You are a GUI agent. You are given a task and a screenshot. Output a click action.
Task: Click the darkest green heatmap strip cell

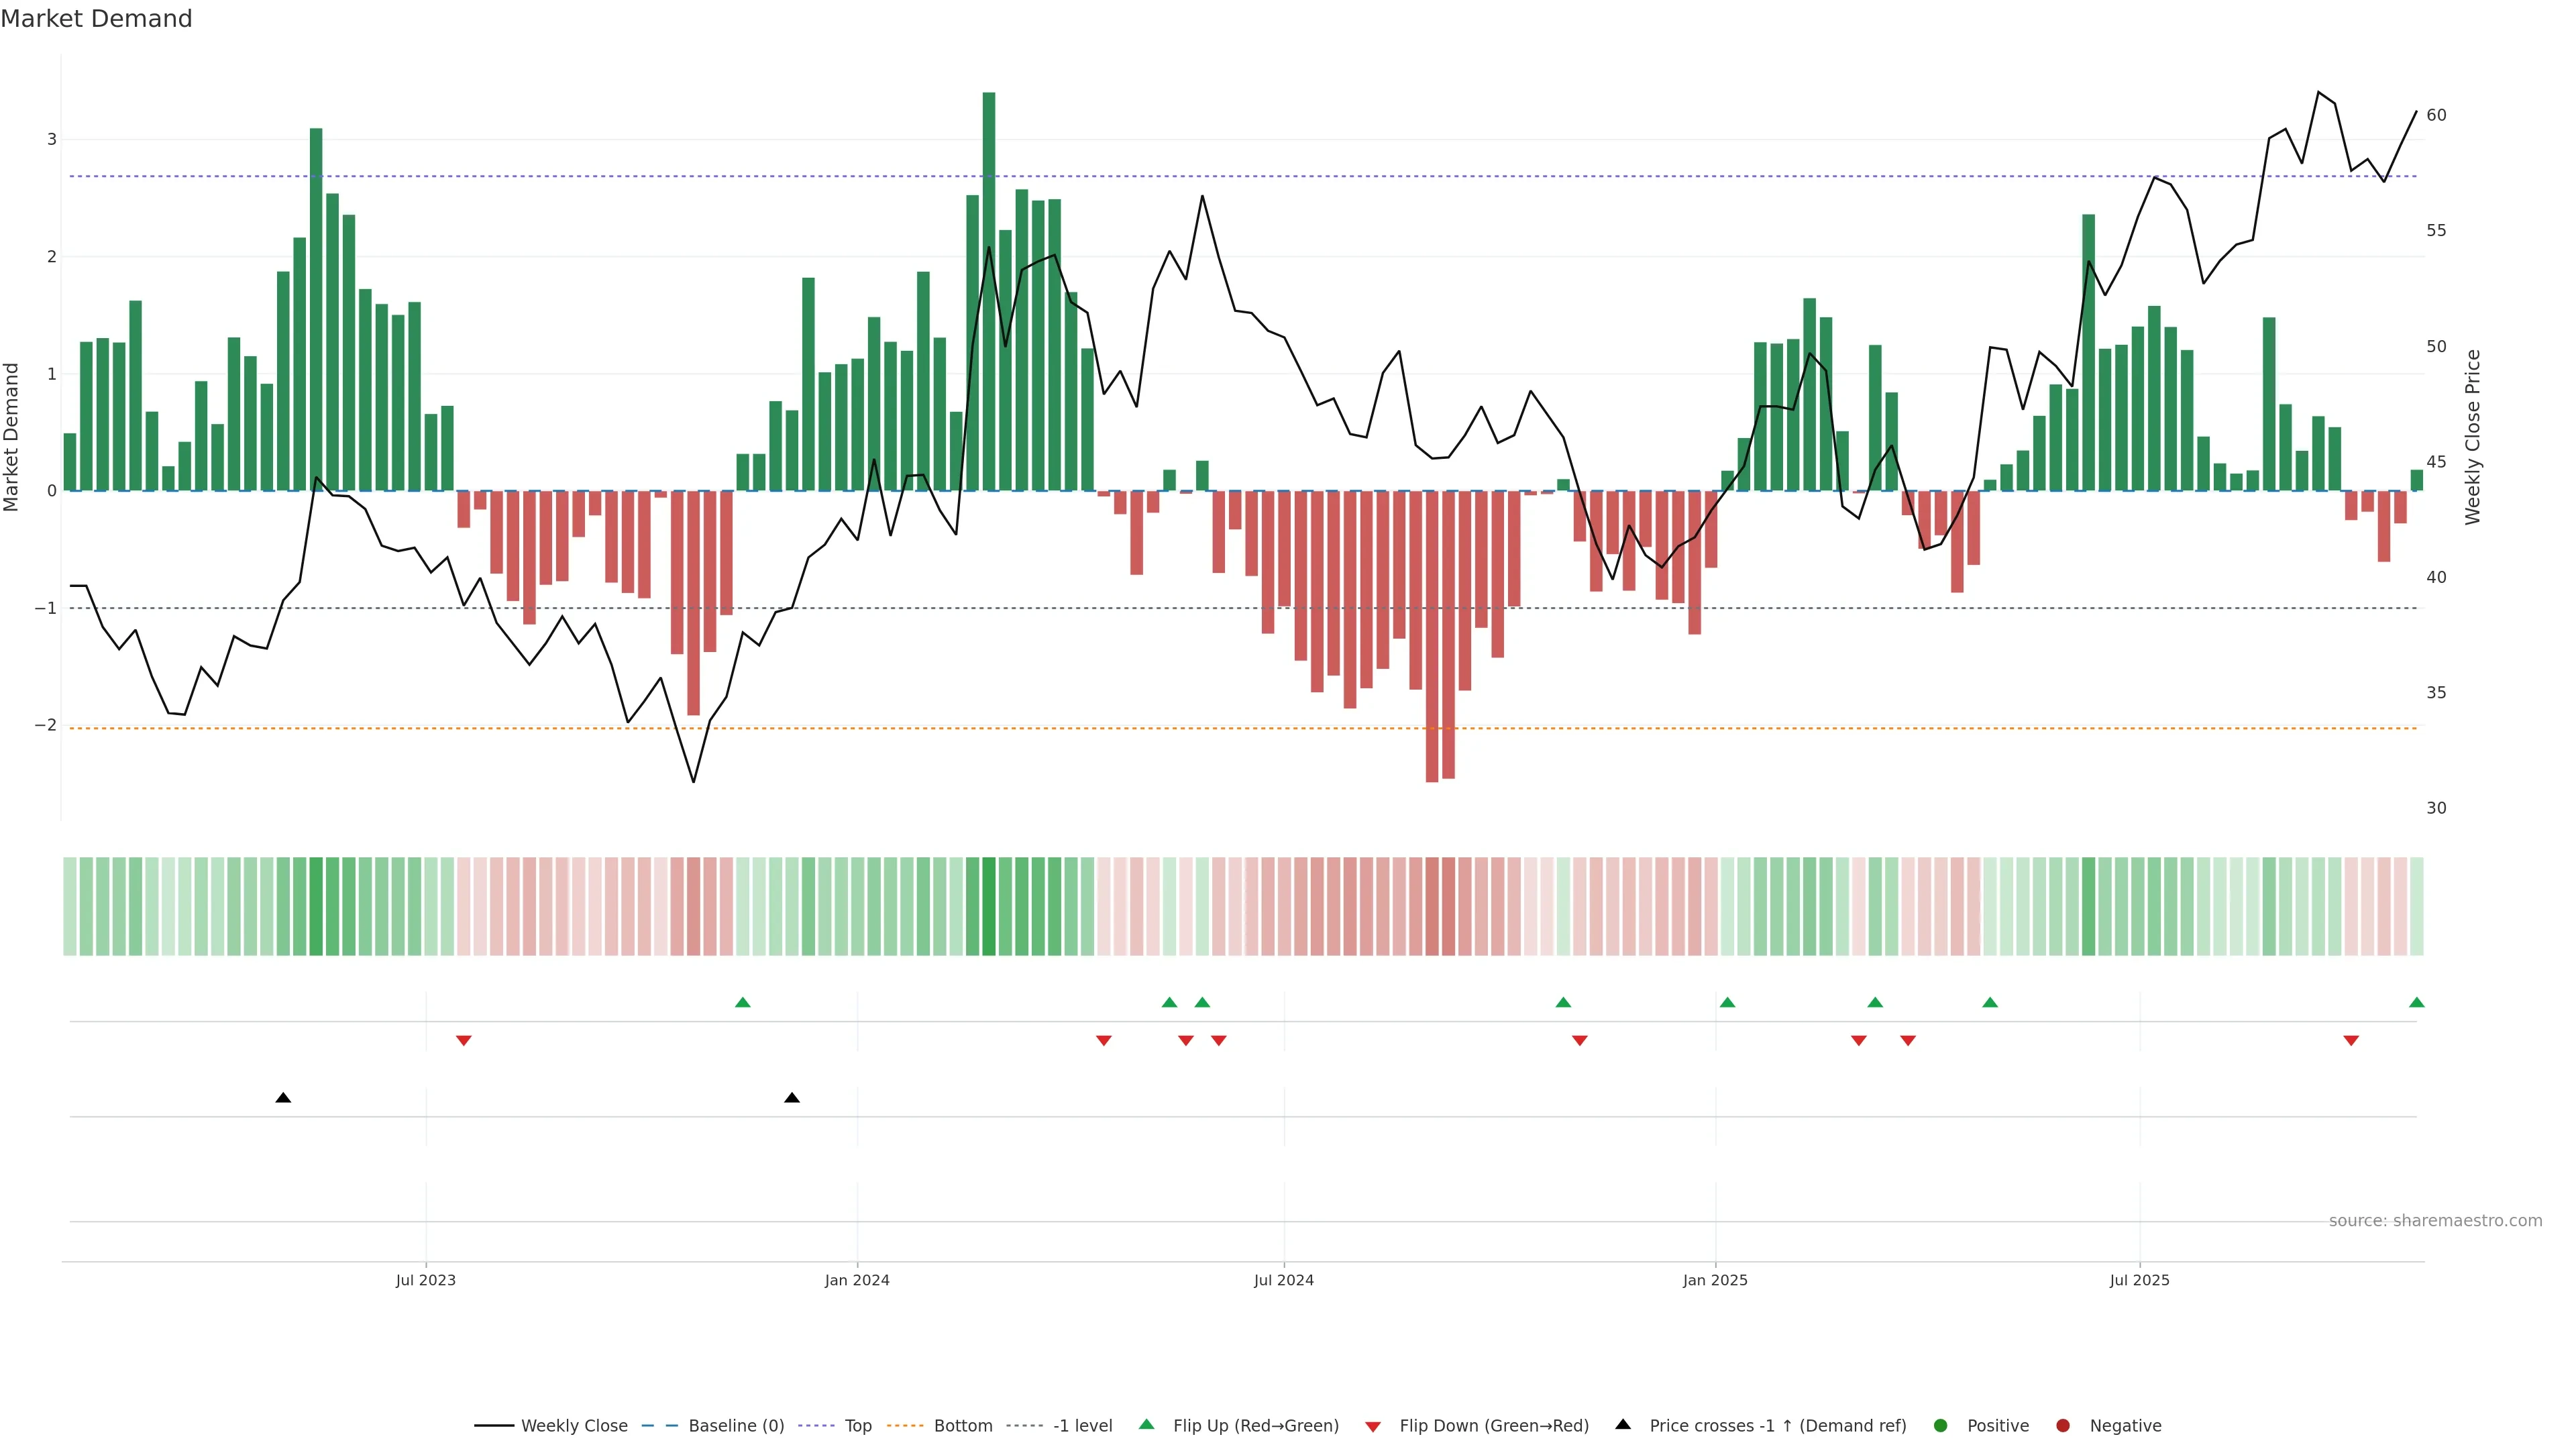(989, 906)
